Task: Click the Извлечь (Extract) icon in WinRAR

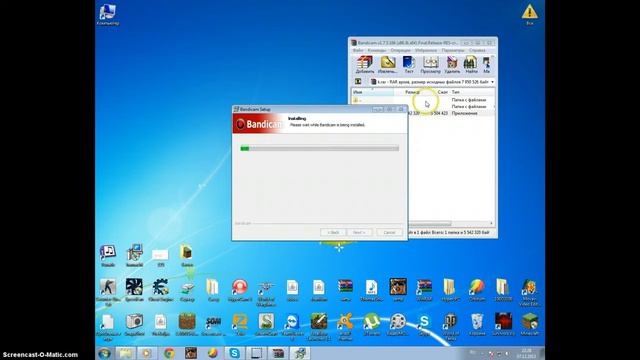Action: coord(387,64)
